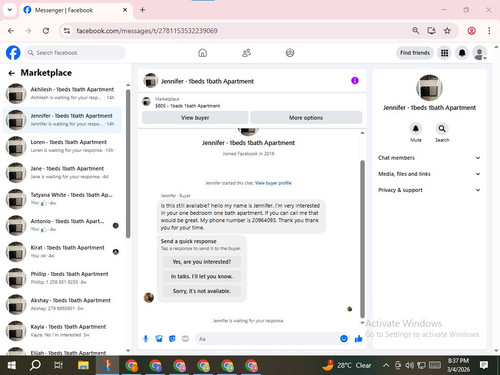Open the Windows notification center
The width and height of the screenshot is (500, 375).
[484, 365]
